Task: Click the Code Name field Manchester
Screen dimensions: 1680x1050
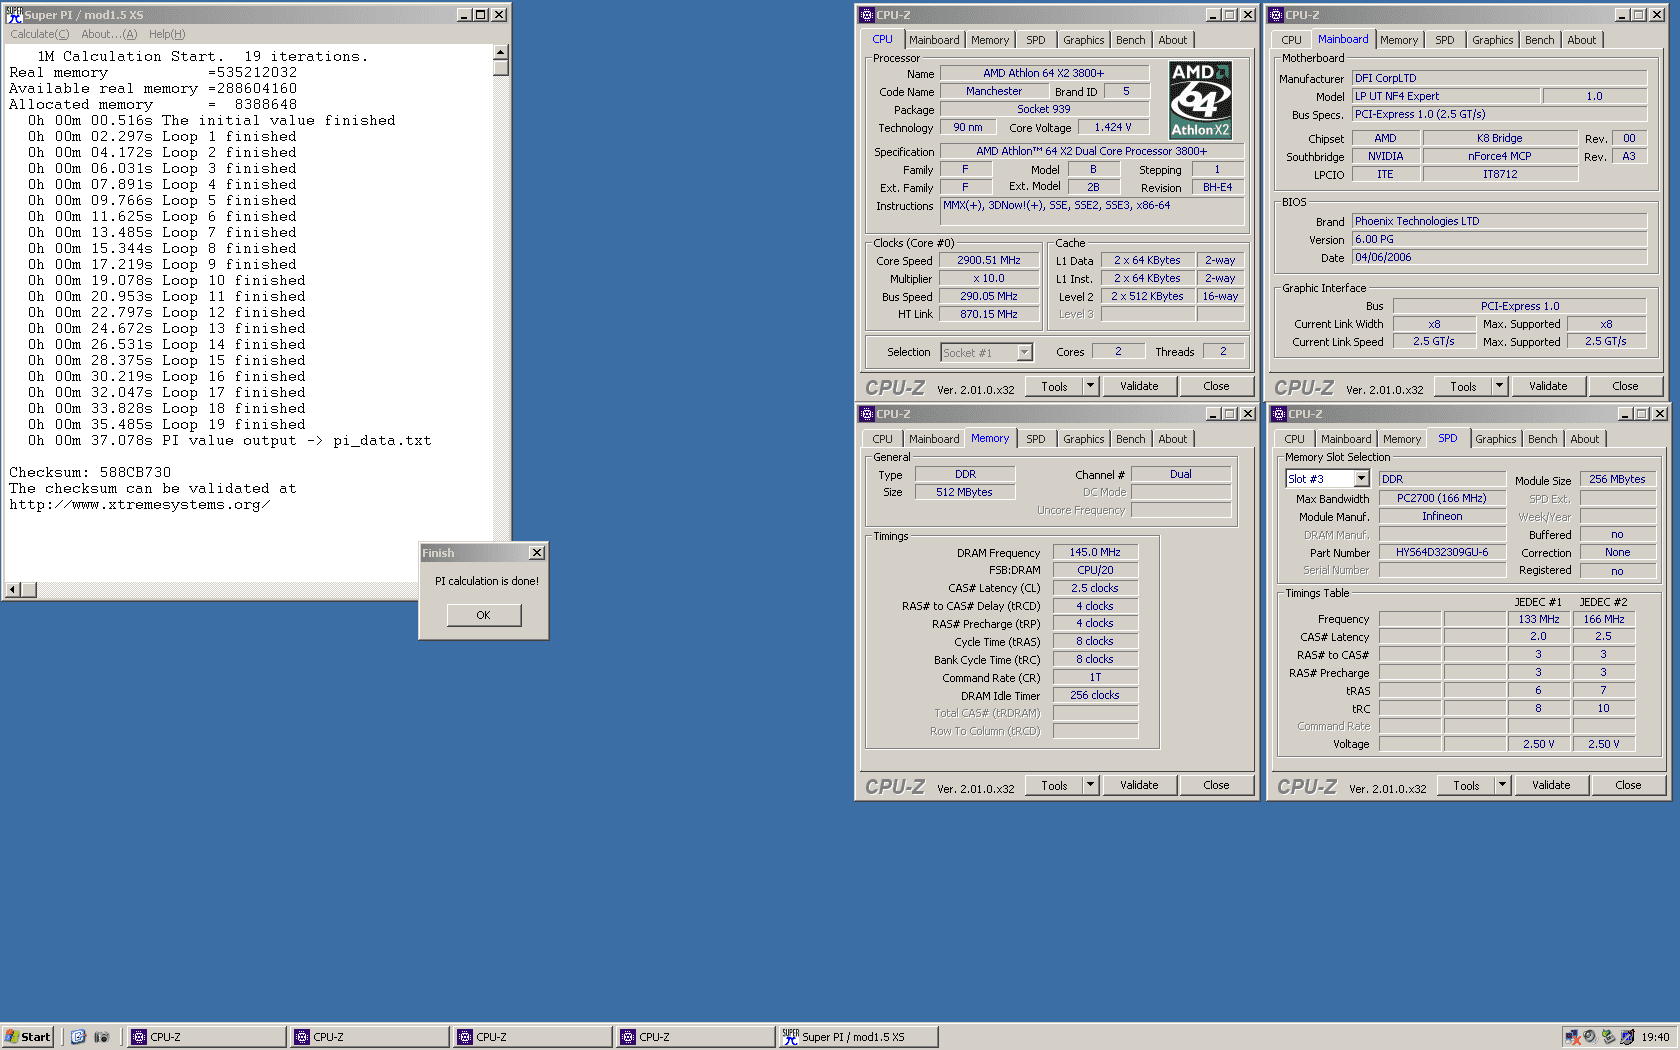Action: click(994, 91)
